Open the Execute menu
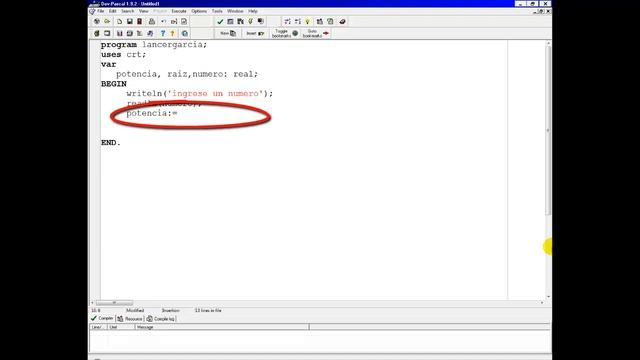 pyautogui.click(x=179, y=11)
